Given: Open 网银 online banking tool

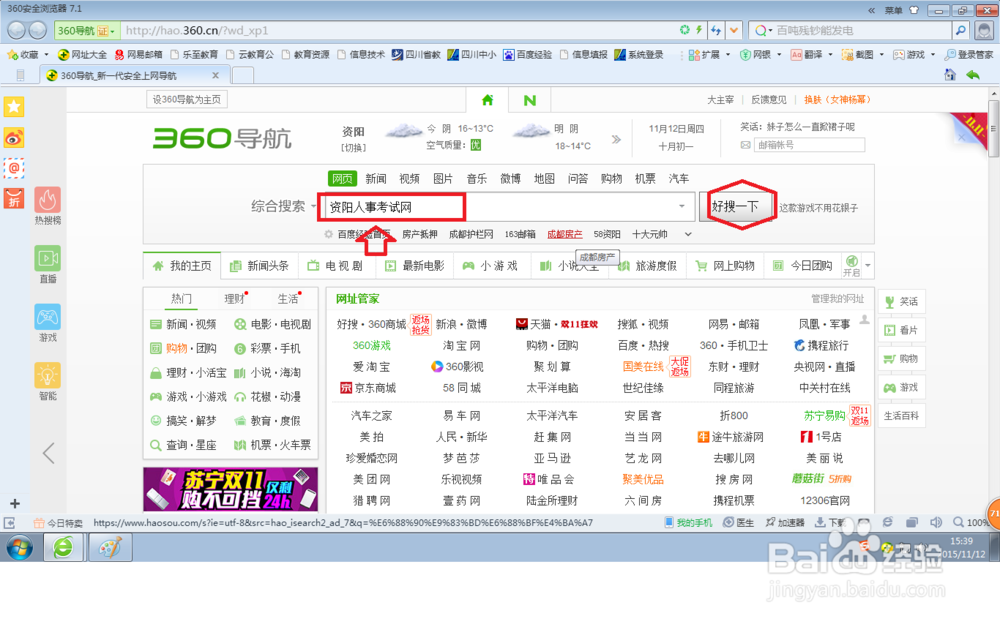Looking at the screenshot, I should click(x=756, y=55).
